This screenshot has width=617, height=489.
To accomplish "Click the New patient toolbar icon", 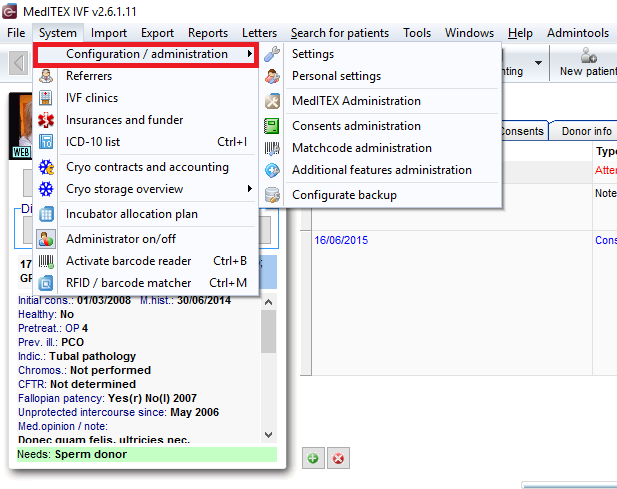I will click(589, 56).
